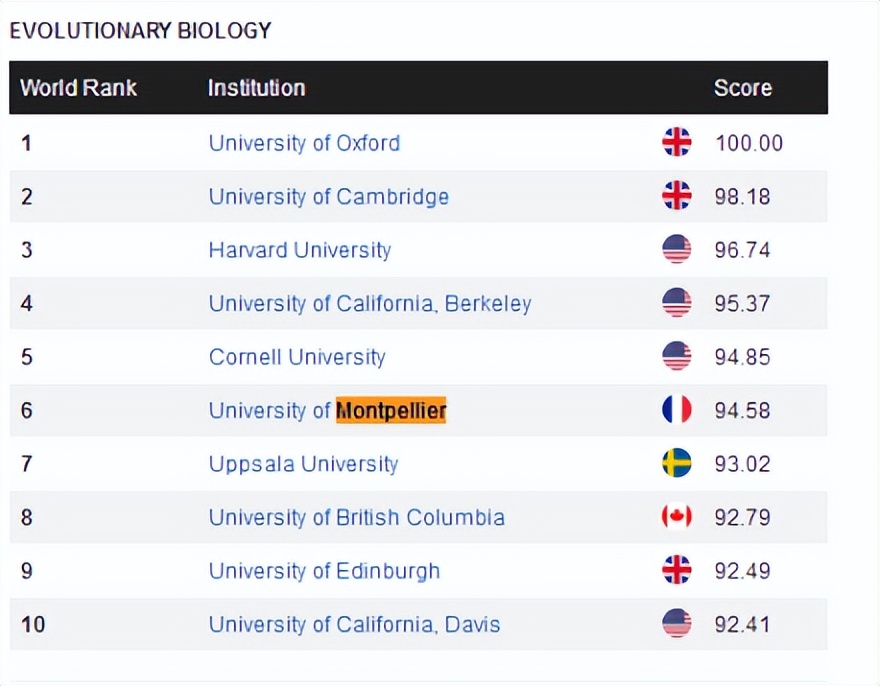Screen dimensions: 880x686
Task: Click the World Rank column header
Action: click(x=78, y=88)
